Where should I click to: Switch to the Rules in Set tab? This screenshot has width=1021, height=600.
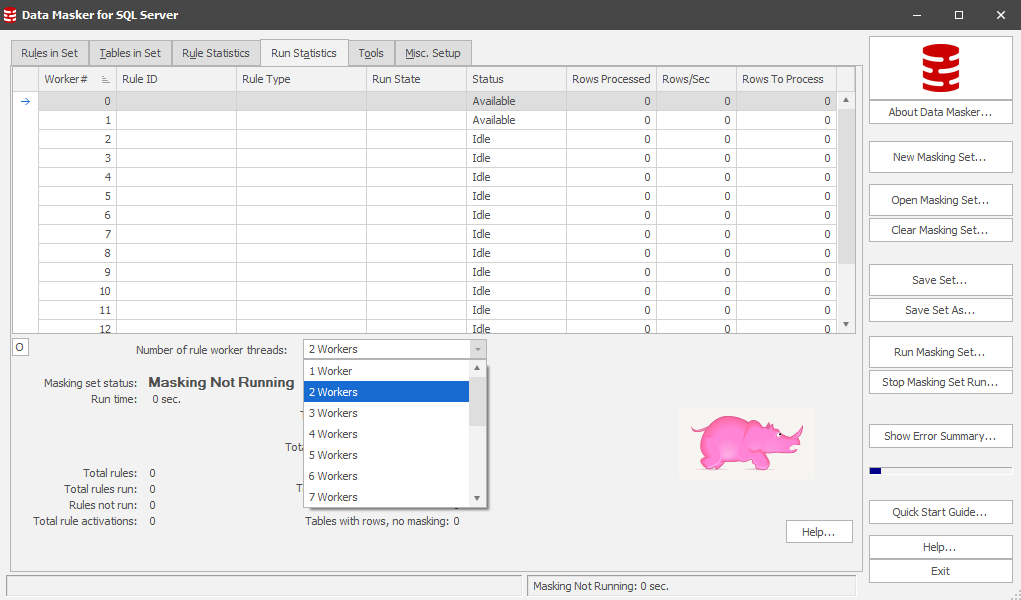(x=49, y=53)
